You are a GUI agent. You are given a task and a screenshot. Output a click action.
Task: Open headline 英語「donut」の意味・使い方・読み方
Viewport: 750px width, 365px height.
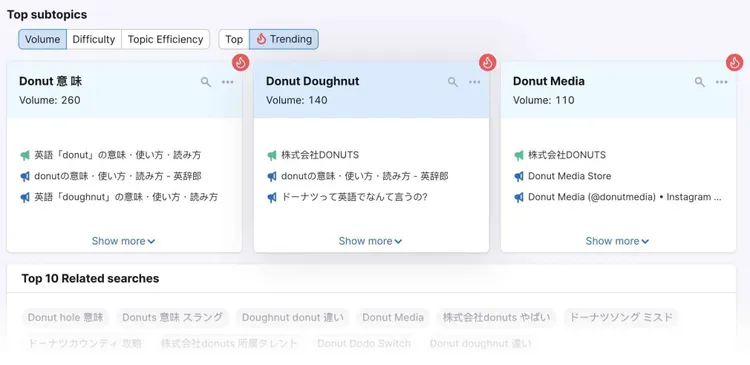(x=118, y=155)
